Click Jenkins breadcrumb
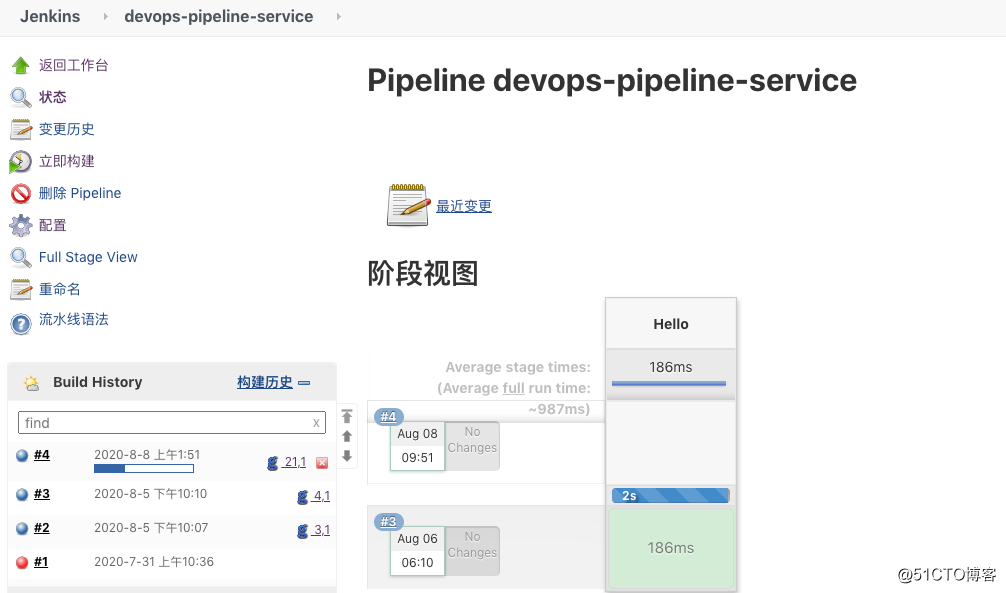This screenshot has height=593, width=1006. (50, 17)
